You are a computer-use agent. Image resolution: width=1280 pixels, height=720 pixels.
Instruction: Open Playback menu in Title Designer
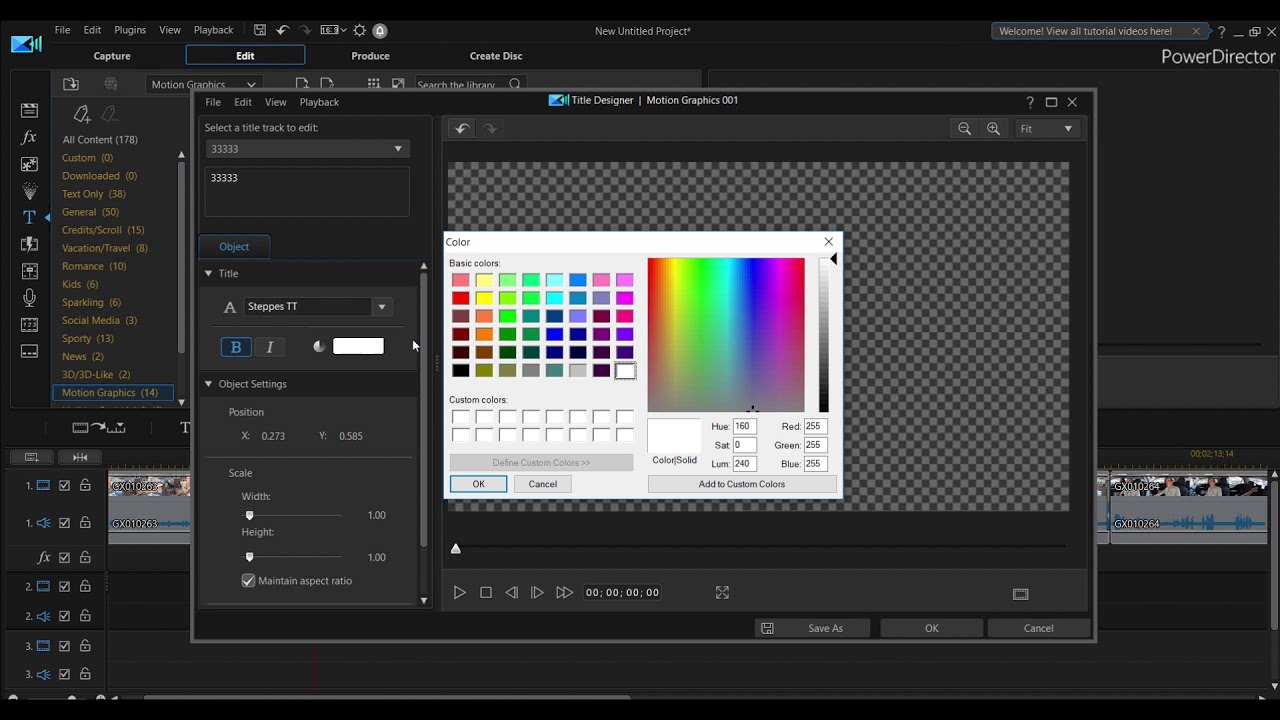[x=319, y=102]
